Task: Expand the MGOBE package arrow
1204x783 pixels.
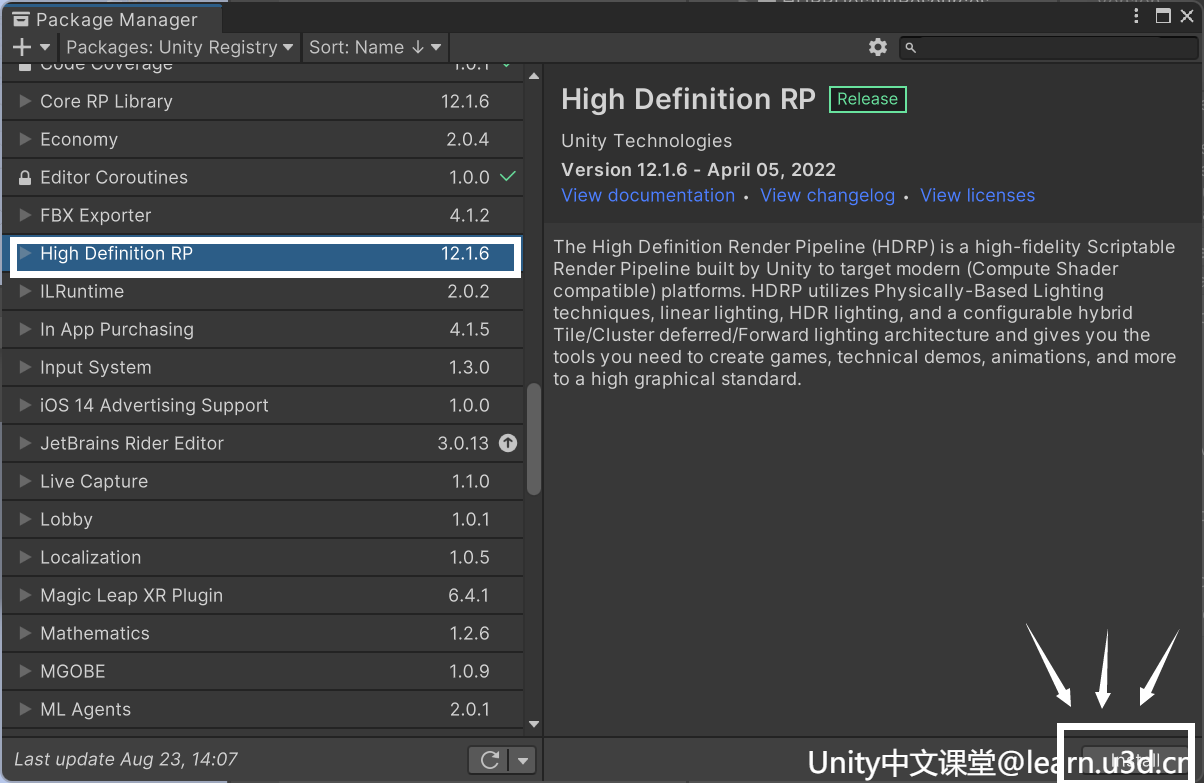Action: [25, 671]
